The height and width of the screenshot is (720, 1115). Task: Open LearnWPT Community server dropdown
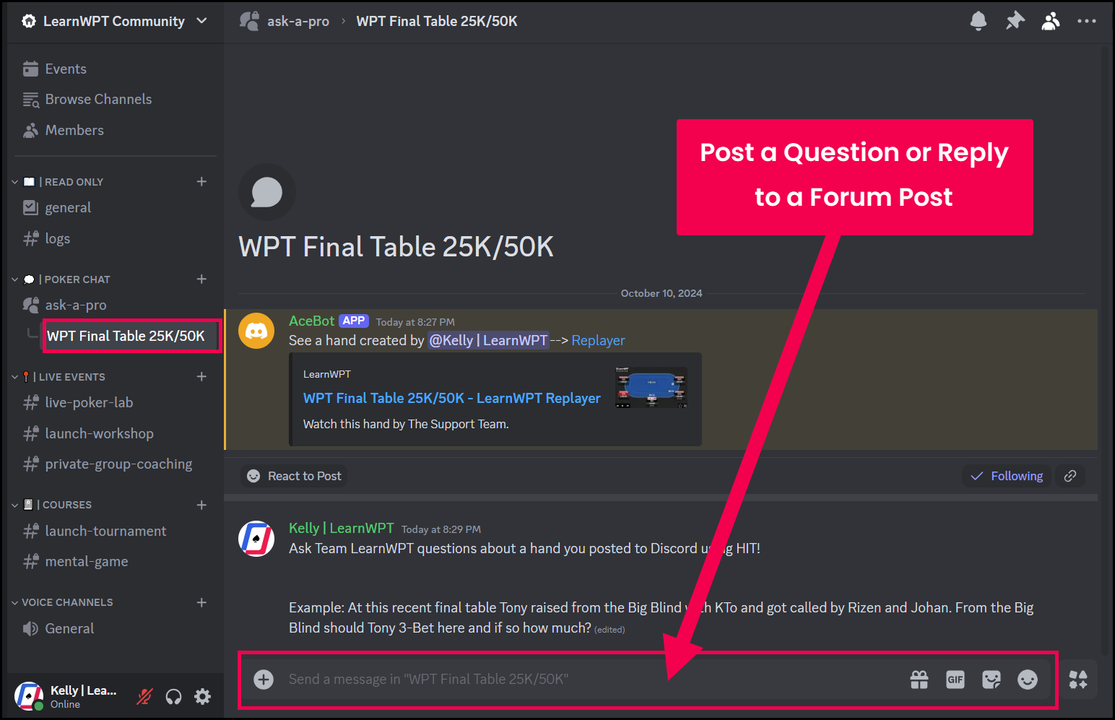coord(114,21)
